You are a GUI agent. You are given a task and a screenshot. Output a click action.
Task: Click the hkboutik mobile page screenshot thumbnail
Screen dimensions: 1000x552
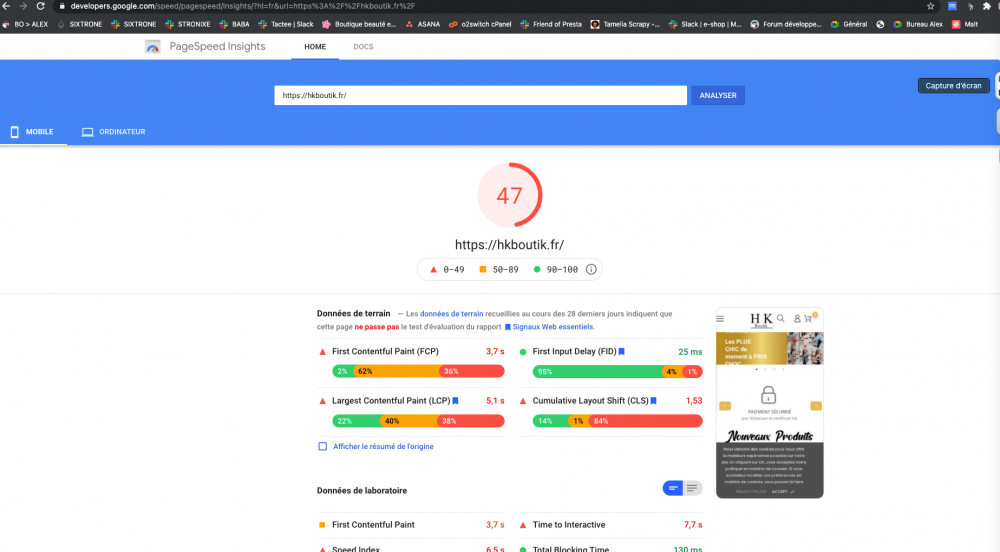pos(770,403)
